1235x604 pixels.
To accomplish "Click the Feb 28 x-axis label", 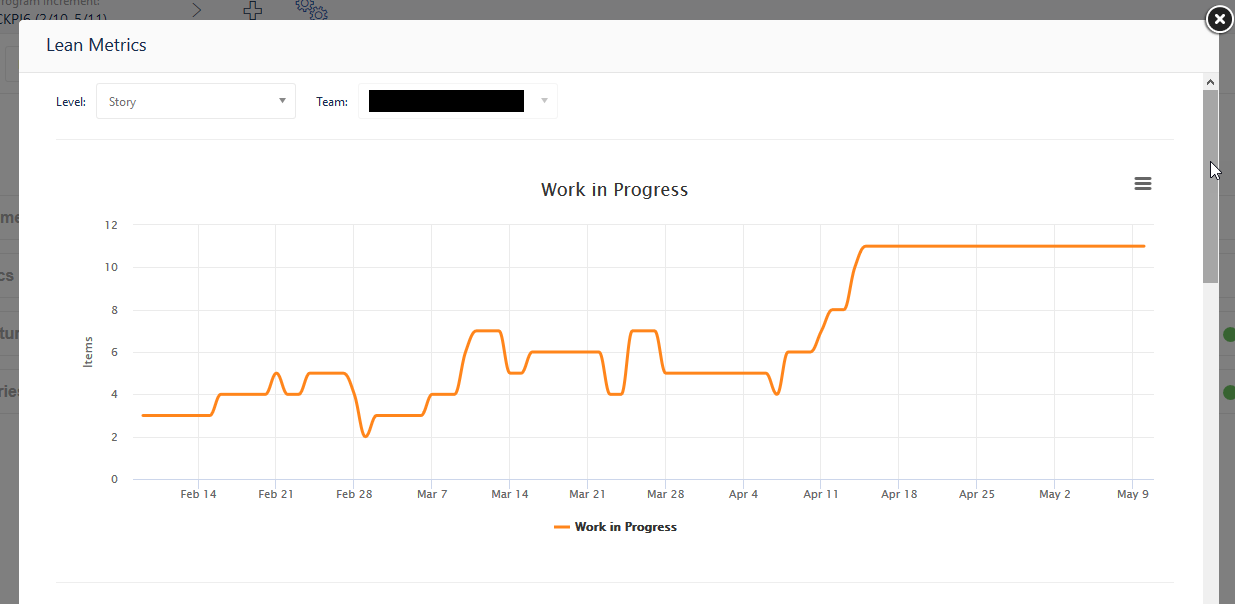I will coord(354,494).
